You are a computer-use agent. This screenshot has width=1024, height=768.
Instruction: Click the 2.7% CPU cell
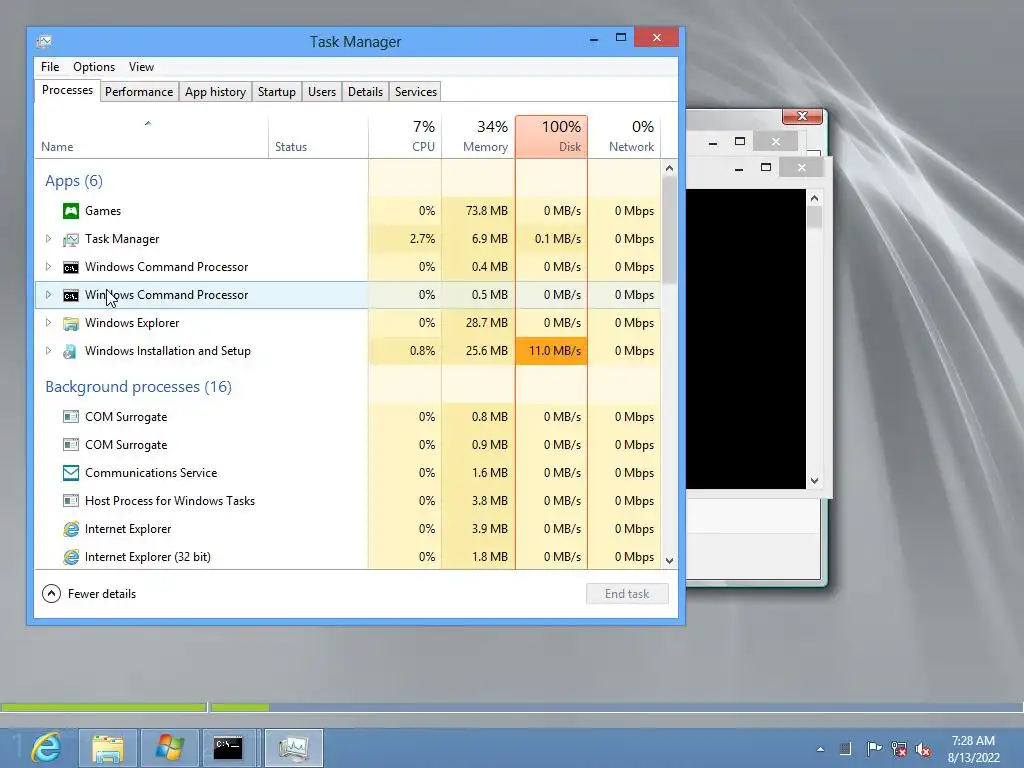pyautogui.click(x=405, y=239)
